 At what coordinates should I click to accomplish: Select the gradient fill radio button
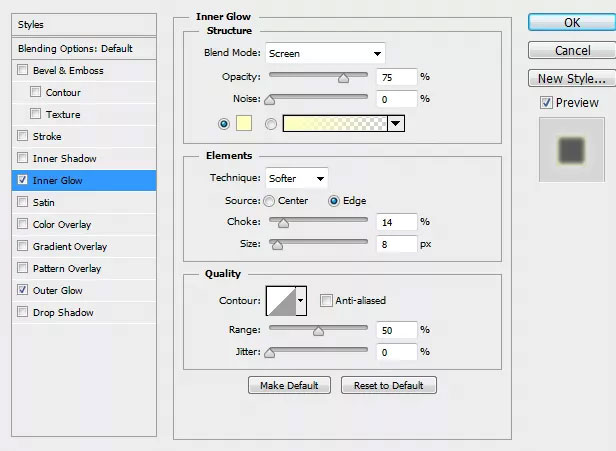tap(271, 124)
